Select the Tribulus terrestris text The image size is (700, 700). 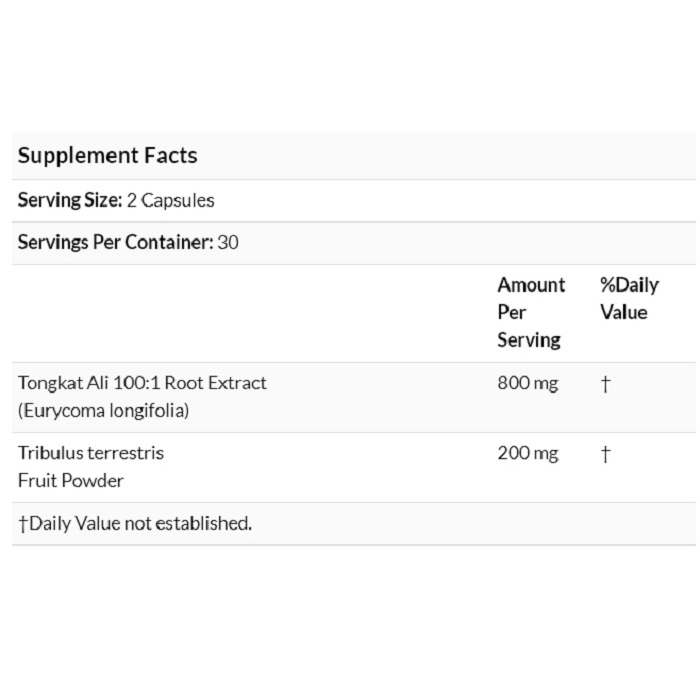91,453
